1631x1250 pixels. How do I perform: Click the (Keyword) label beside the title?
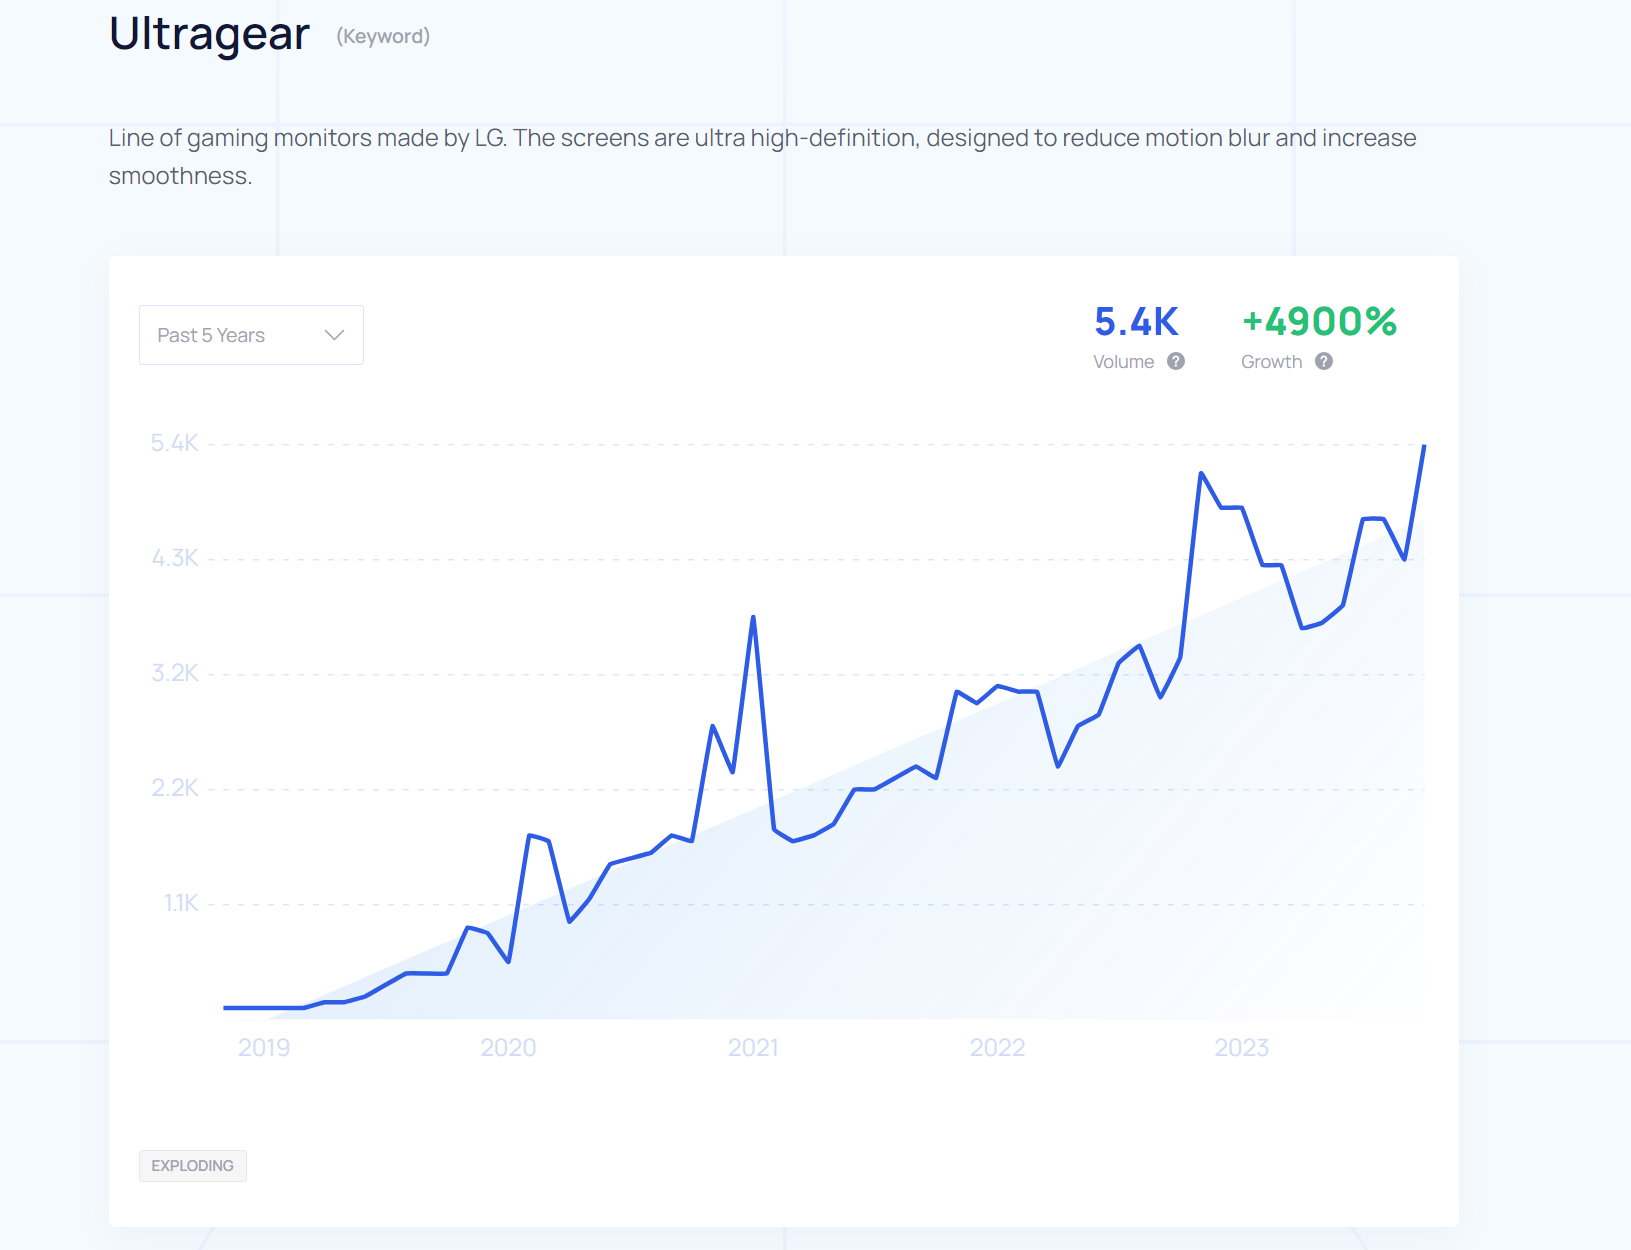click(x=383, y=37)
